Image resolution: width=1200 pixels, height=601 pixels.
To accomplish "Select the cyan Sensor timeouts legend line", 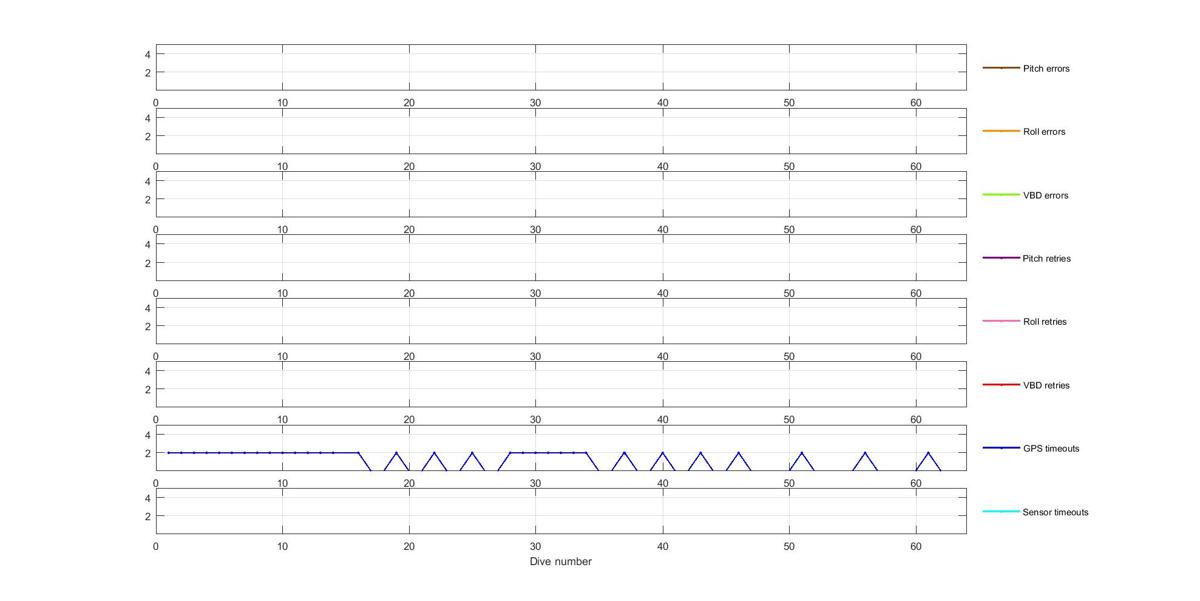I will pos(1000,511).
